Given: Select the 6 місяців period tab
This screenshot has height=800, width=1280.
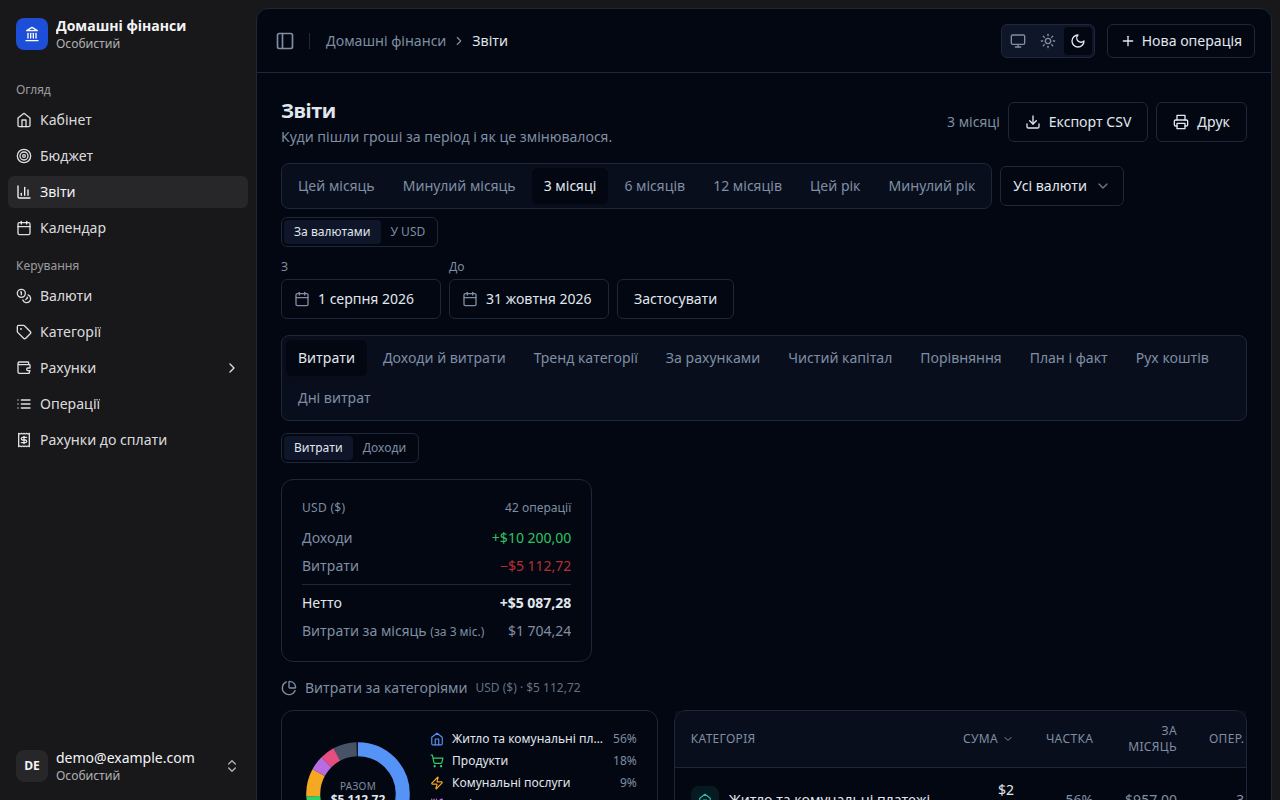Looking at the screenshot, I should pyautogui.click(x=655, y=186).
